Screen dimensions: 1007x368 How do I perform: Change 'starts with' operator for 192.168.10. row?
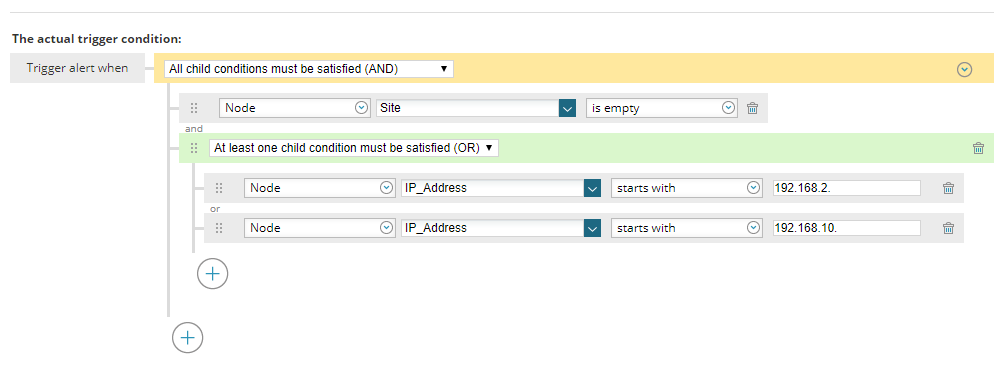click(x=687, y=228)
